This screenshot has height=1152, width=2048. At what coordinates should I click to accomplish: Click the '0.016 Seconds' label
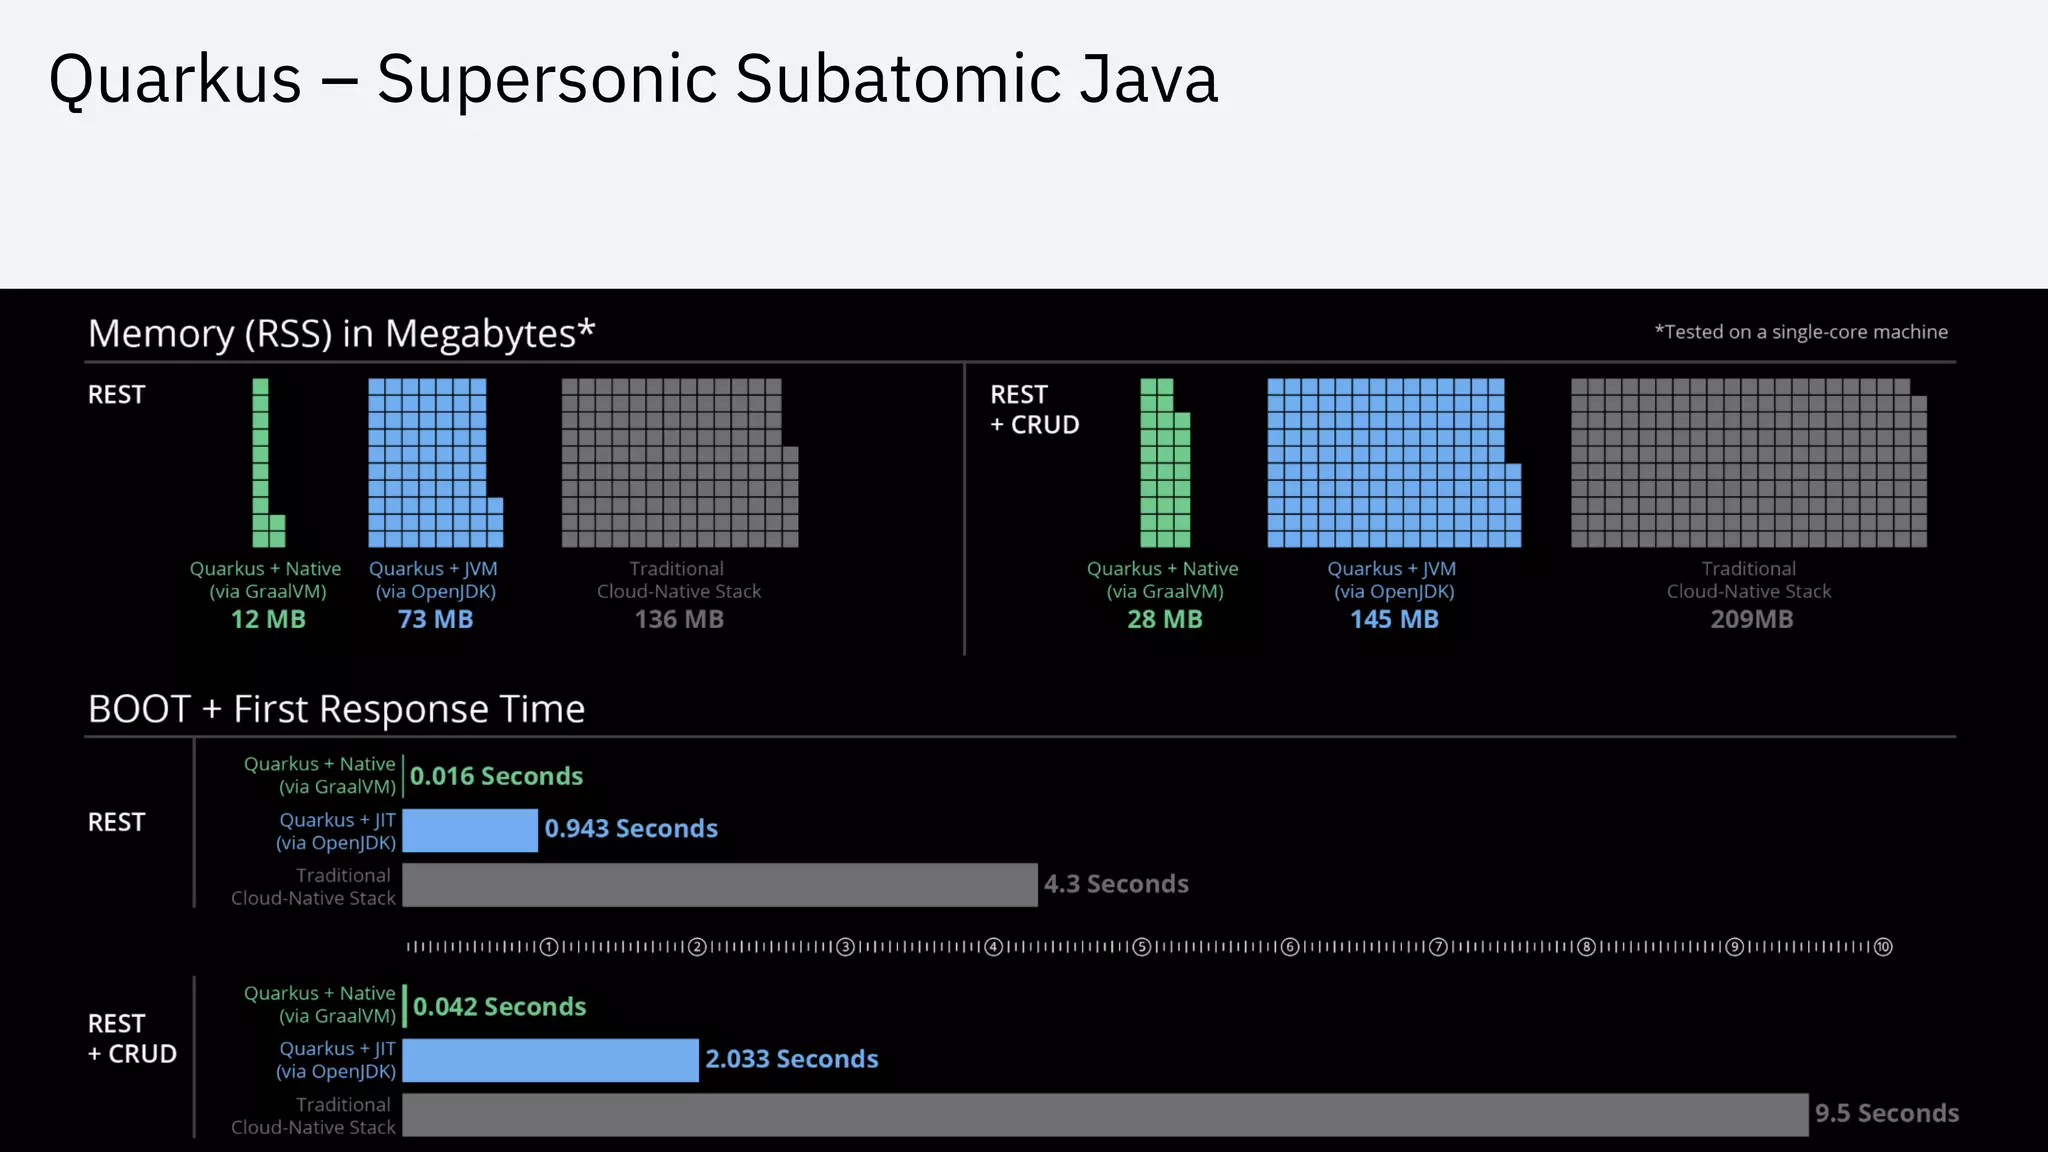(496, 777)
